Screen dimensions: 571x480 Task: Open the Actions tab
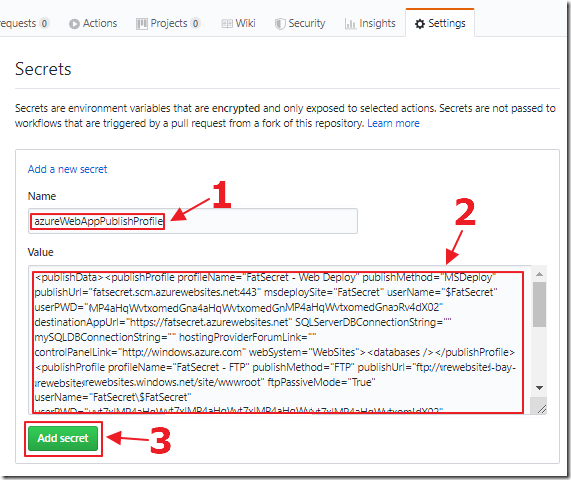(x=93, y=24)
